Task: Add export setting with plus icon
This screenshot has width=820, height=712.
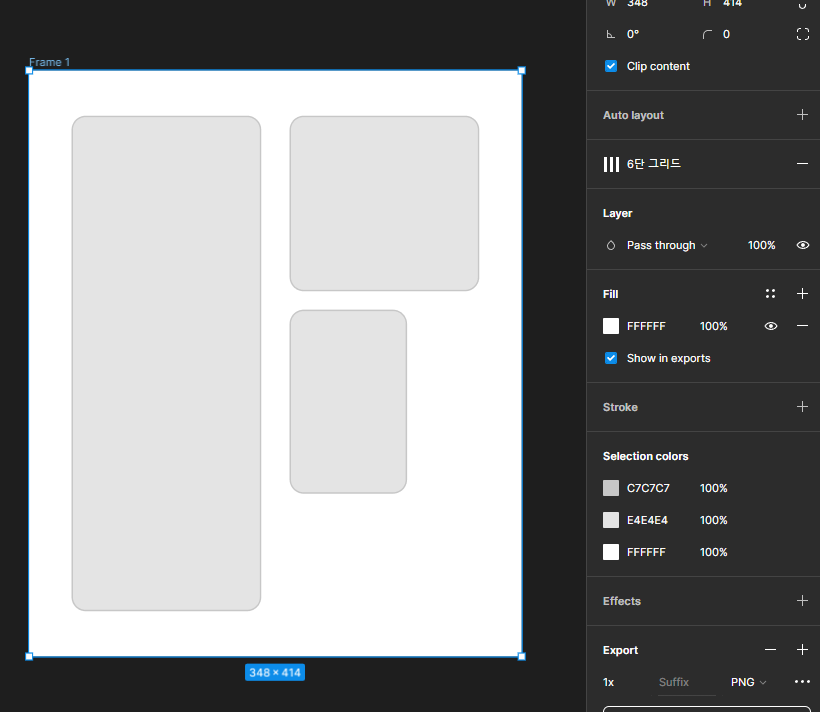Action: pyautogui.click(x=802, y=650)
